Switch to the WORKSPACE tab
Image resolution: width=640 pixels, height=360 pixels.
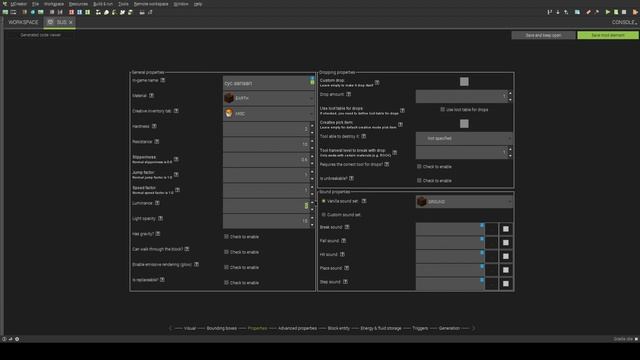pos(23,22)
